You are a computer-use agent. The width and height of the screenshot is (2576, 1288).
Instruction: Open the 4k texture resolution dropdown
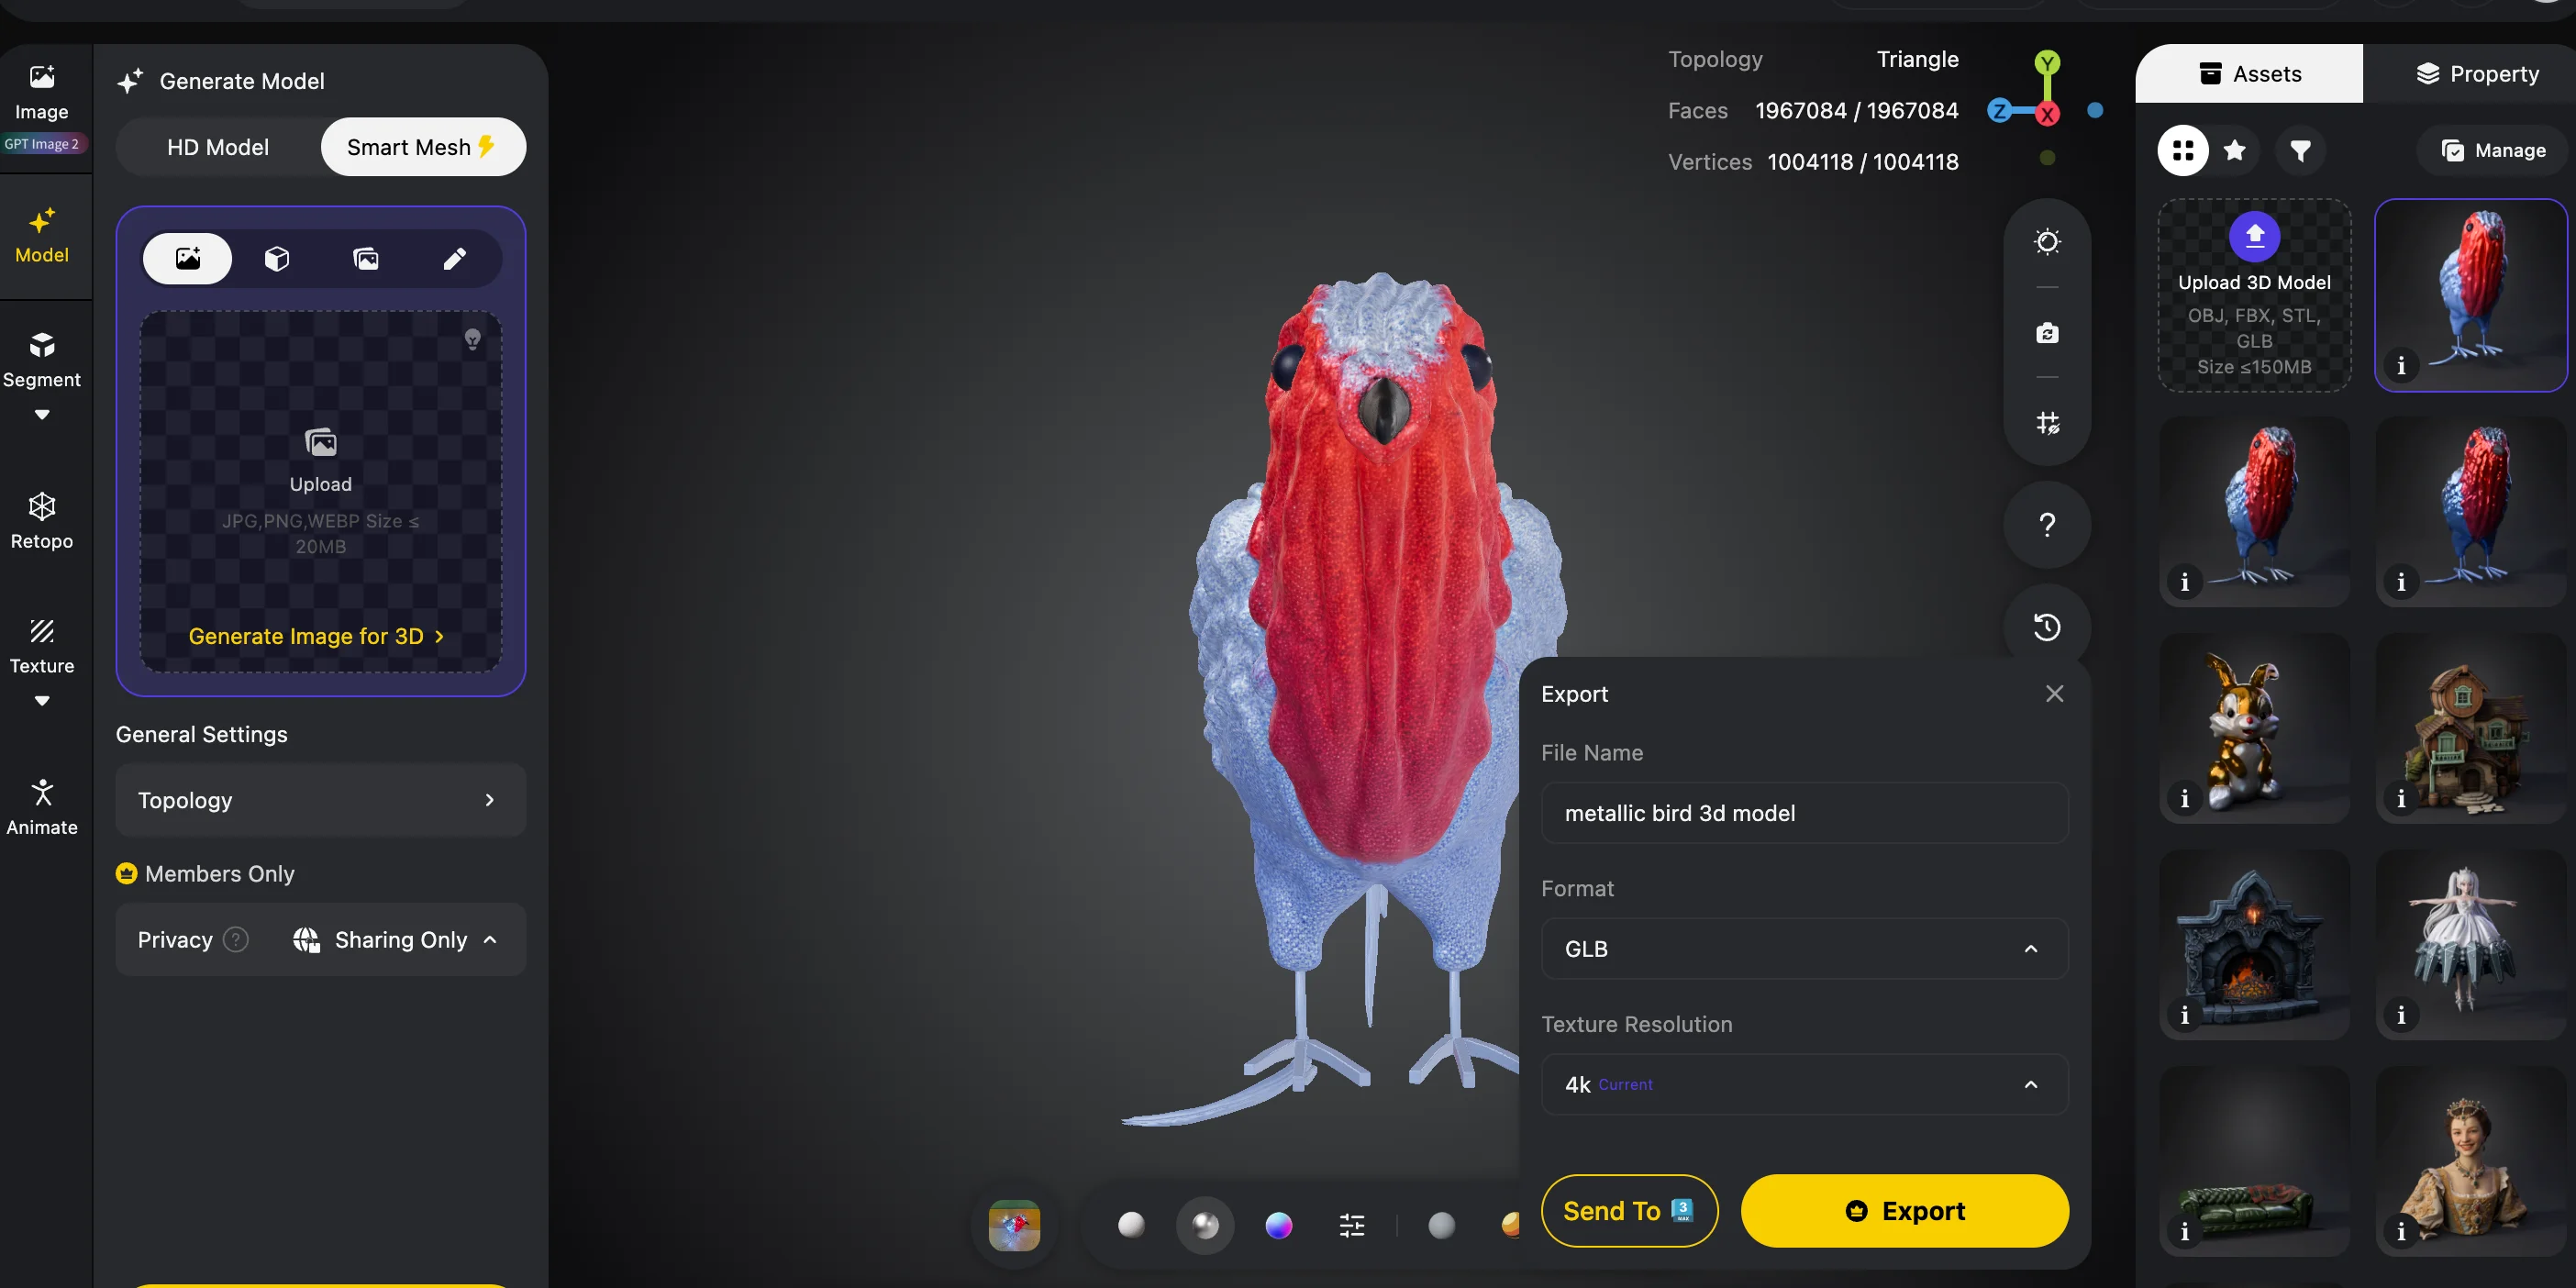coord(1804,1084)
